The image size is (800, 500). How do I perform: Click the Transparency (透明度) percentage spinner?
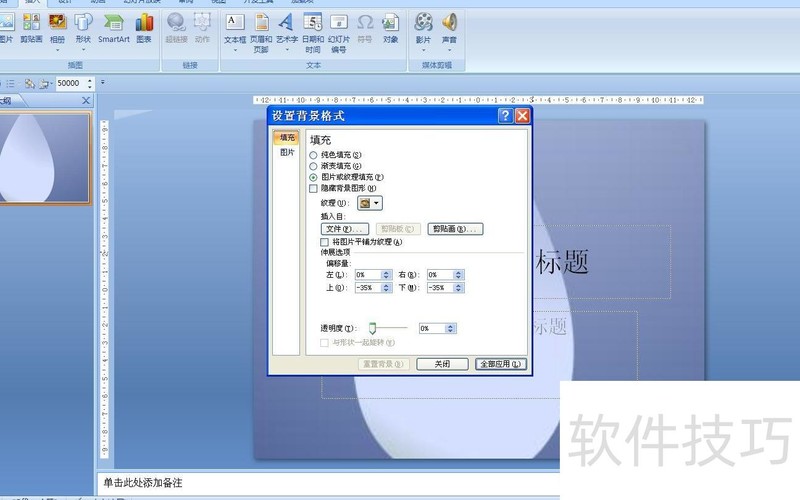point(450,329)
